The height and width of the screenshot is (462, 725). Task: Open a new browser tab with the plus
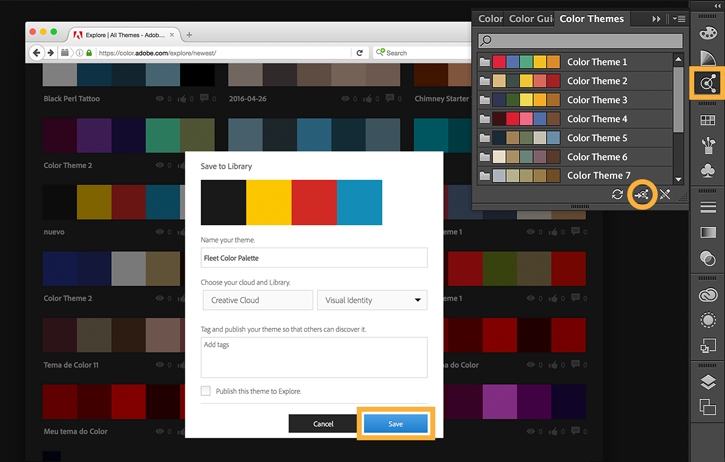(x=189, y=35)
